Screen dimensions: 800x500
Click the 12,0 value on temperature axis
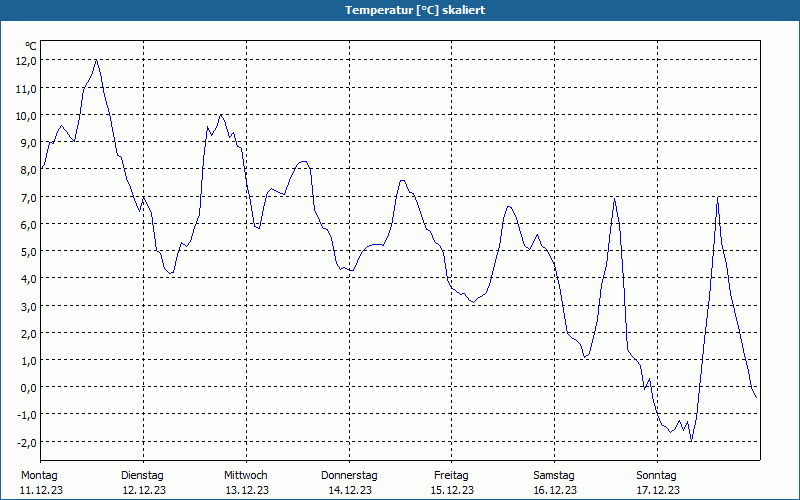point(26,61)
